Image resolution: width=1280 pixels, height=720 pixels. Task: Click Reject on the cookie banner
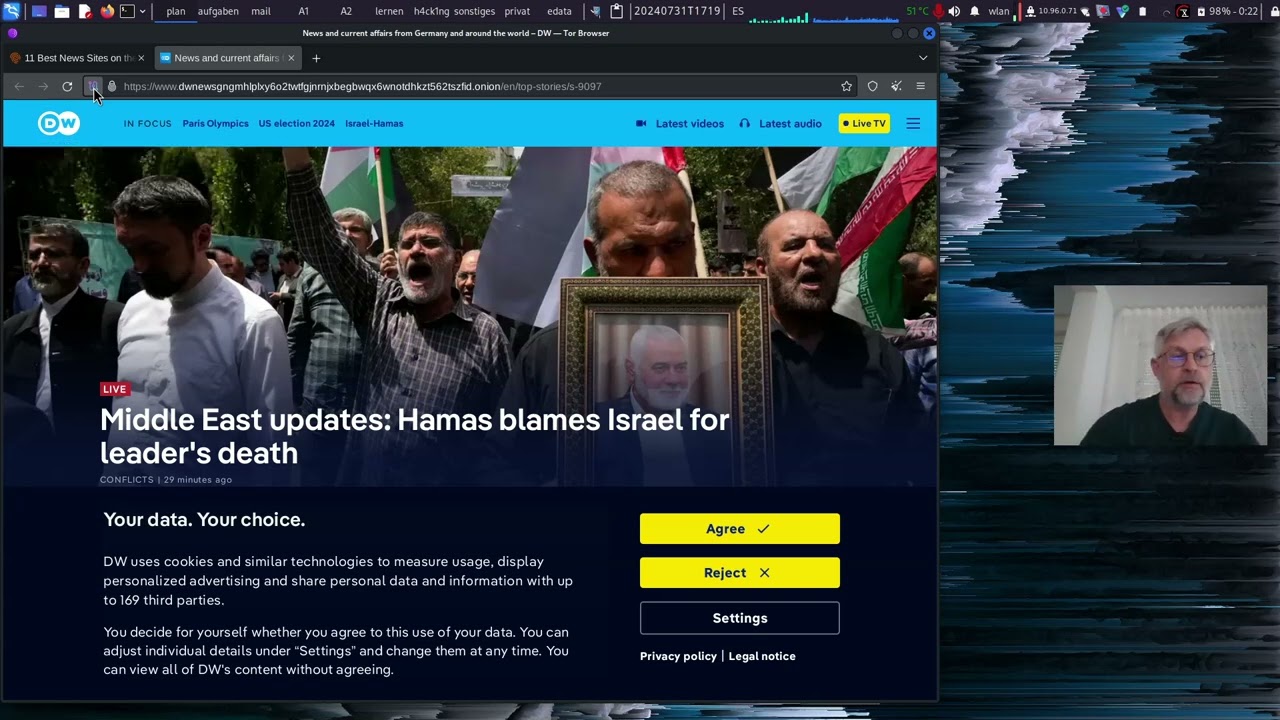point(740,573)
